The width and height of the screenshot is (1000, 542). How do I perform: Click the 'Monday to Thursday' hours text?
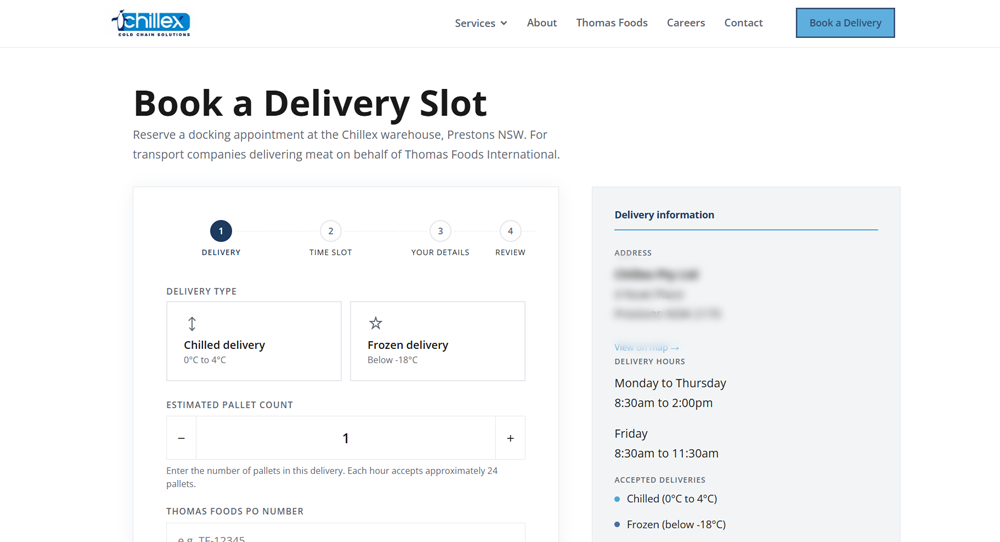(x=670, y=383)
